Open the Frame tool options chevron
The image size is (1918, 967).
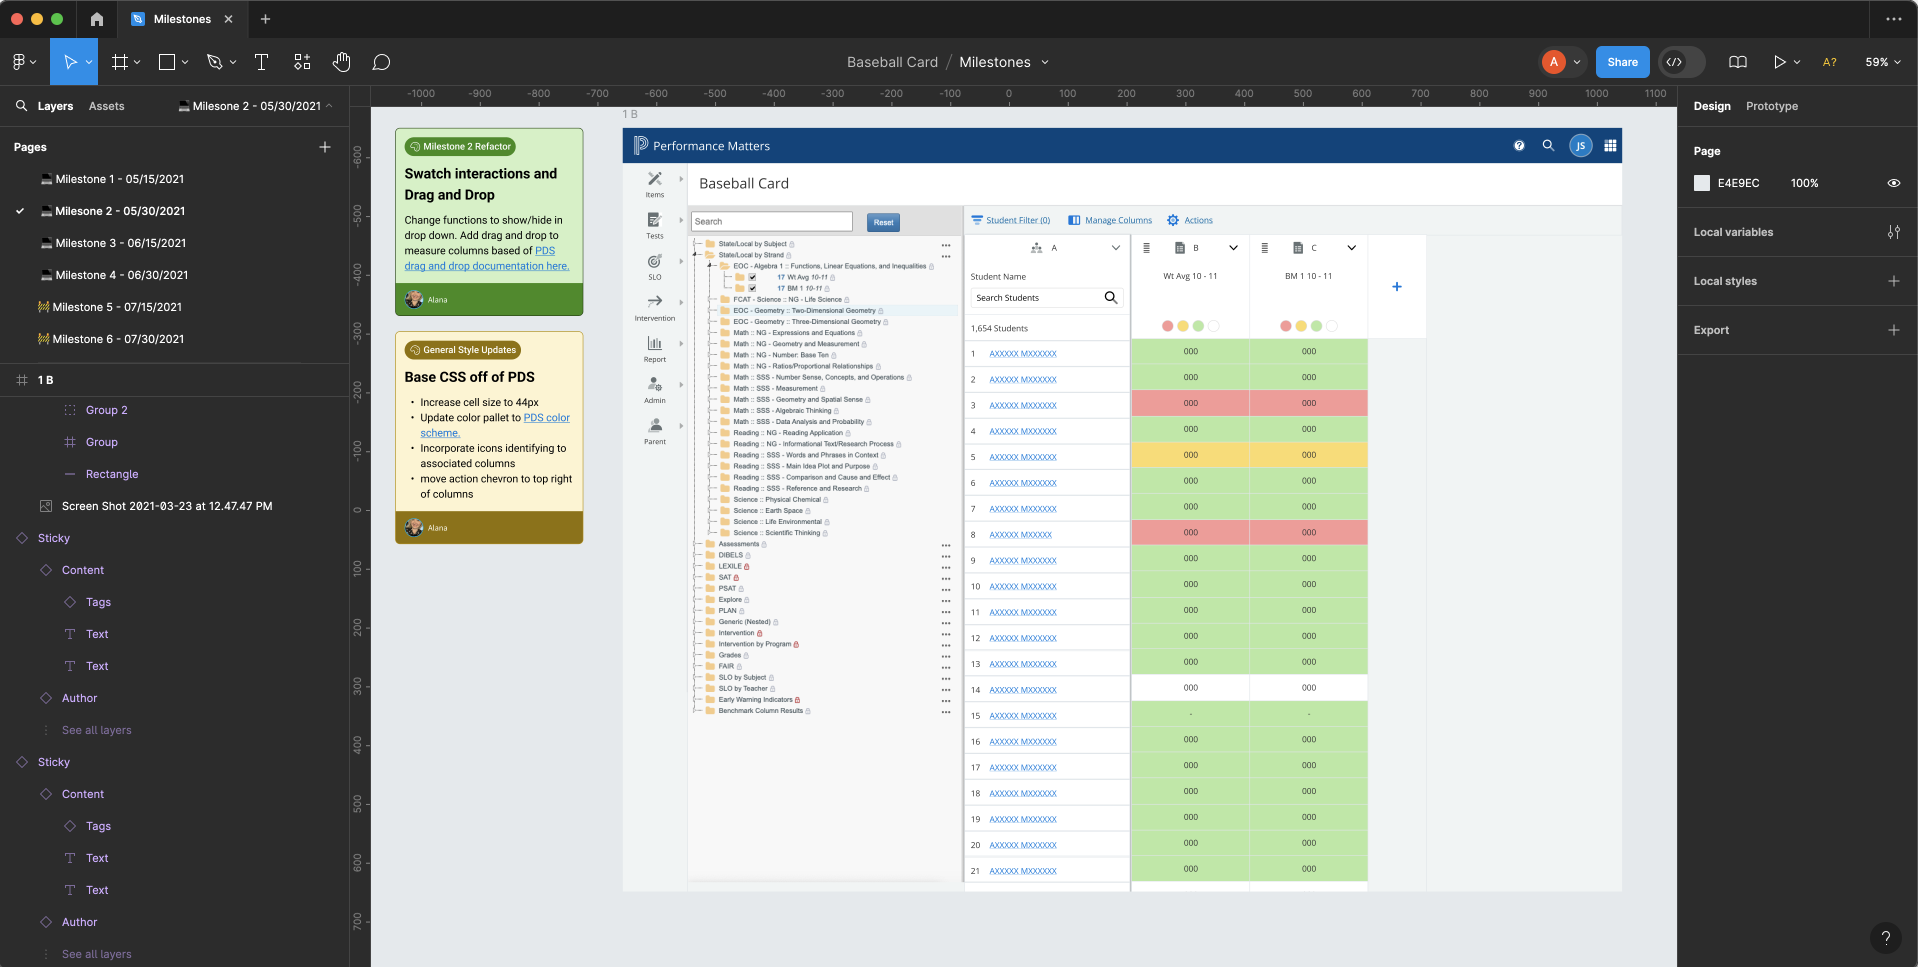[x=137, y=62]
